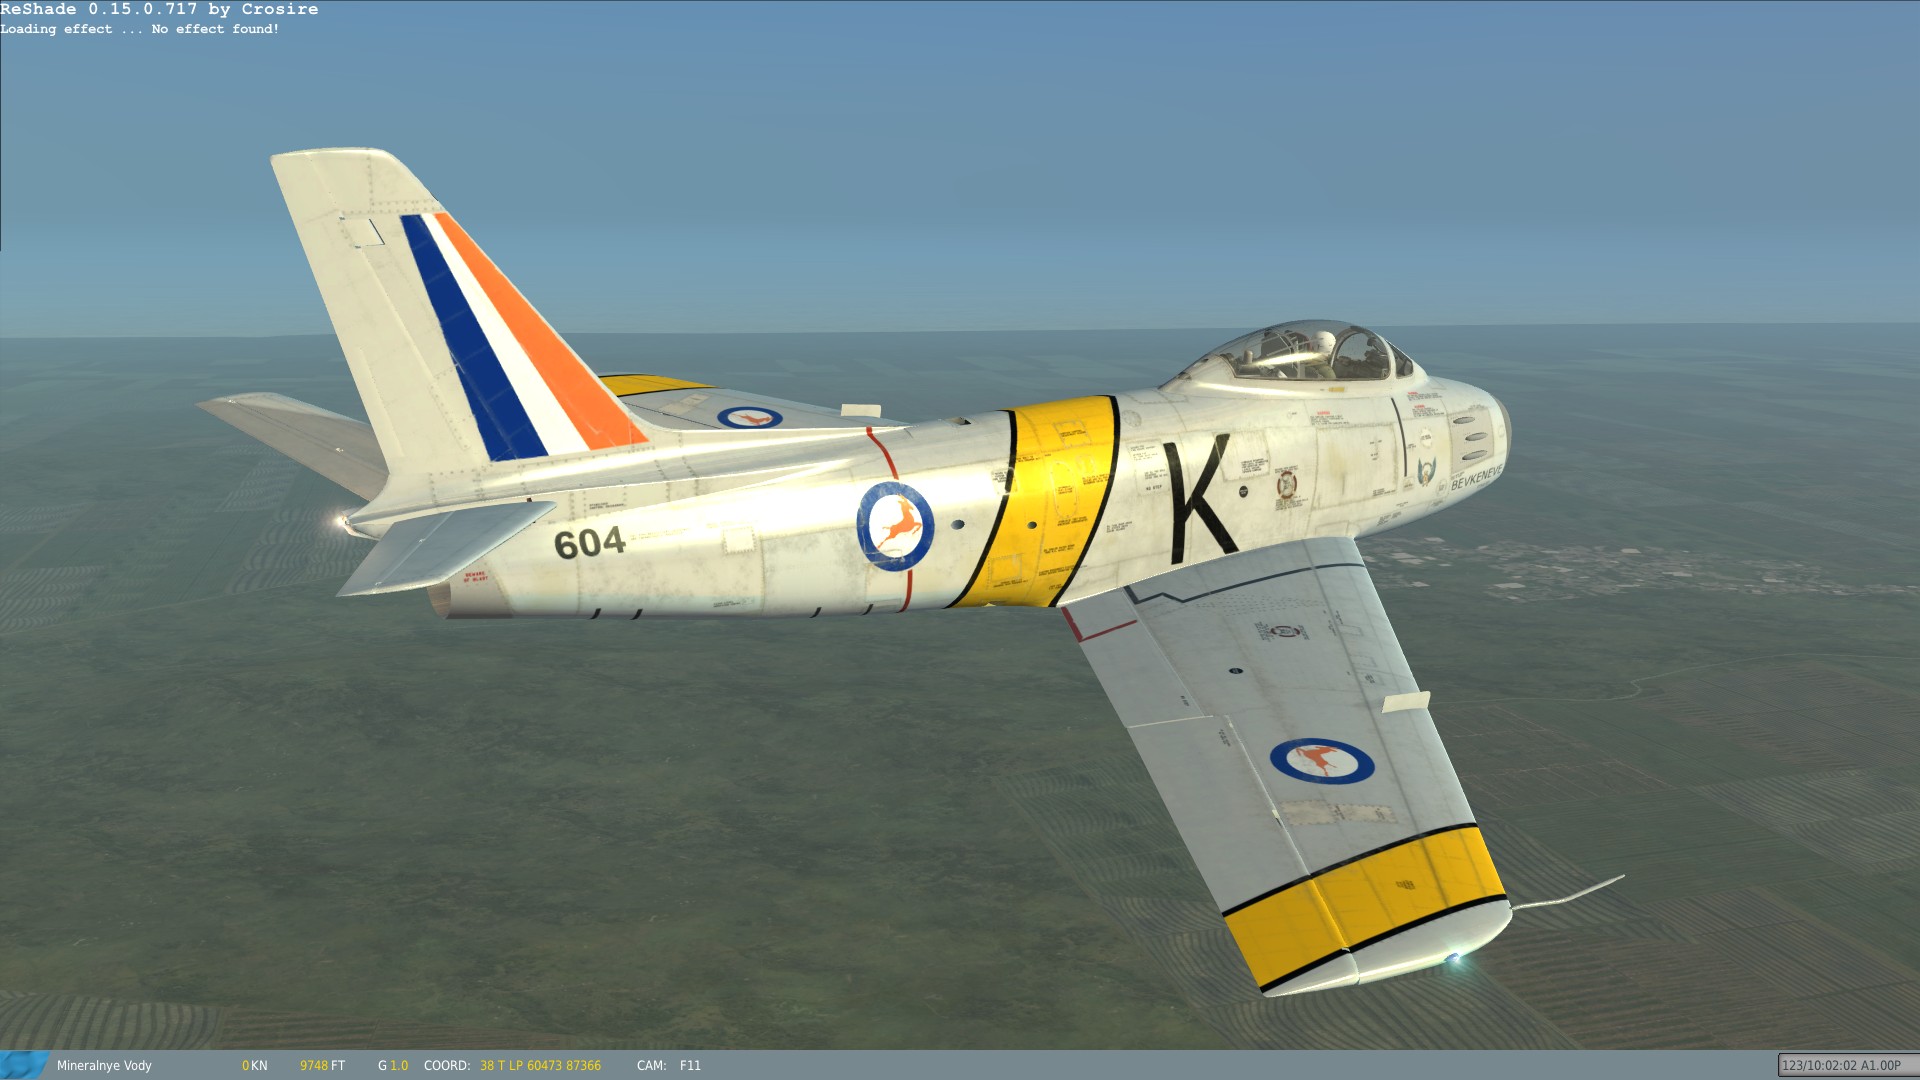Click the 604 serial number on tail
This screenshot has height=1080, width=1920.
coord(589,543)
